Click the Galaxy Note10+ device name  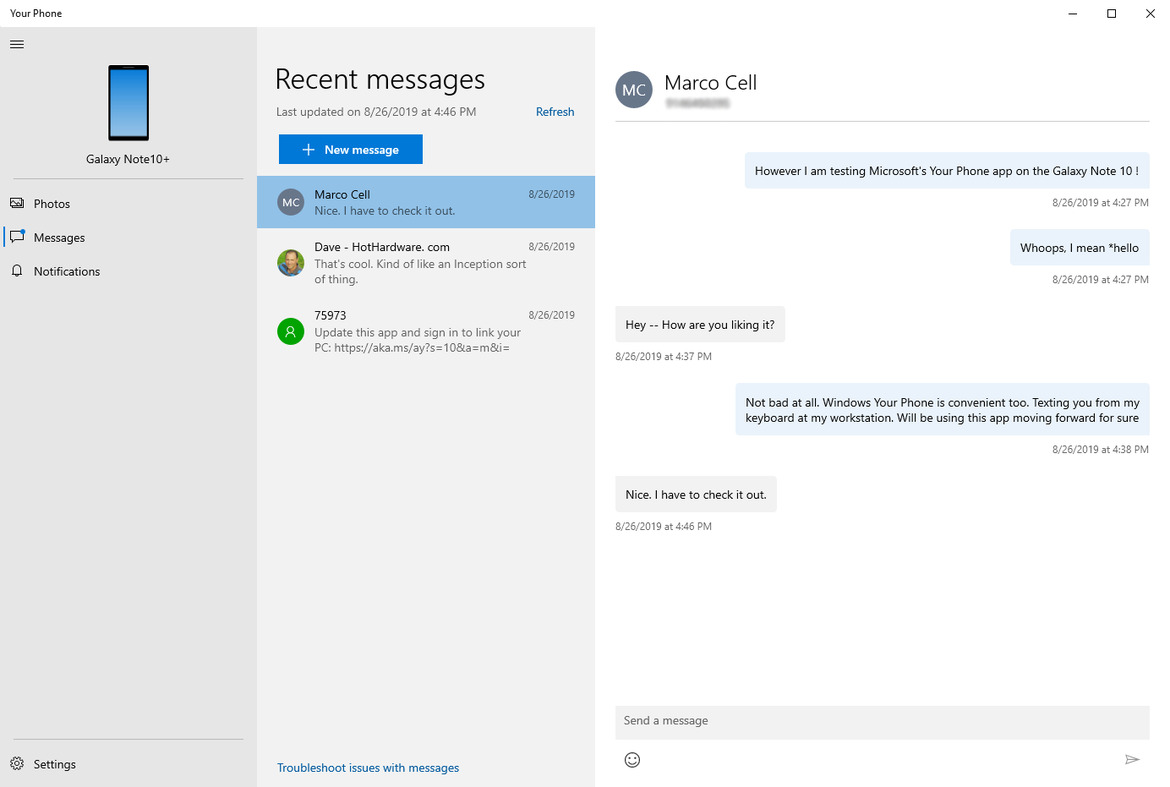(x=128, y=159)
